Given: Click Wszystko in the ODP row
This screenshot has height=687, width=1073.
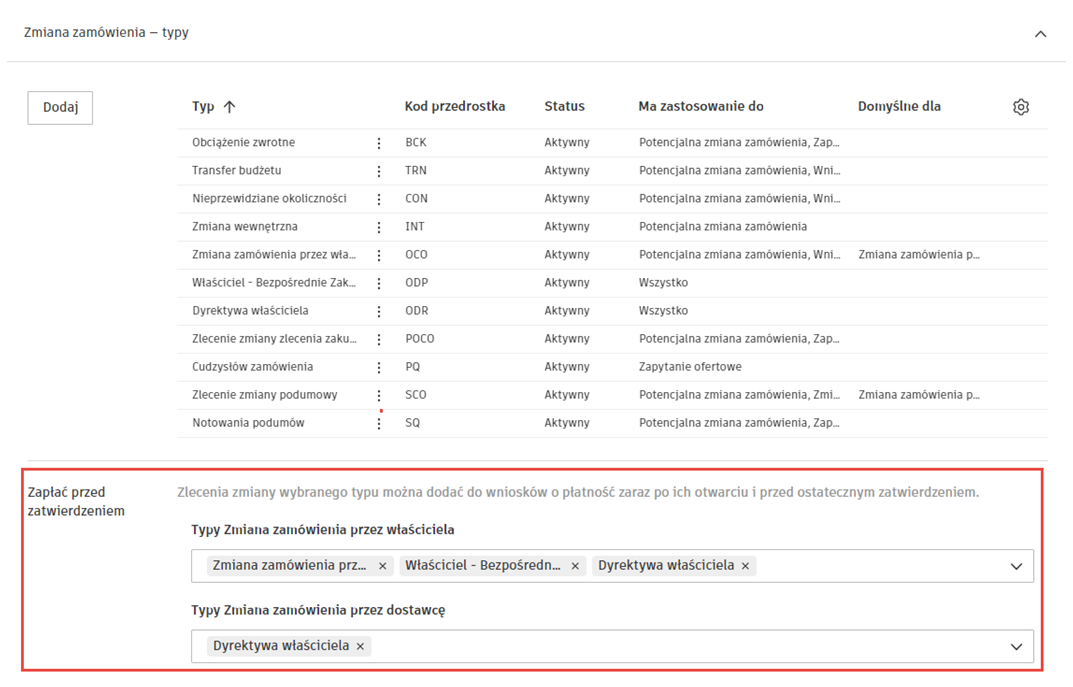Looking at the screenshot, I should [664, 283].
